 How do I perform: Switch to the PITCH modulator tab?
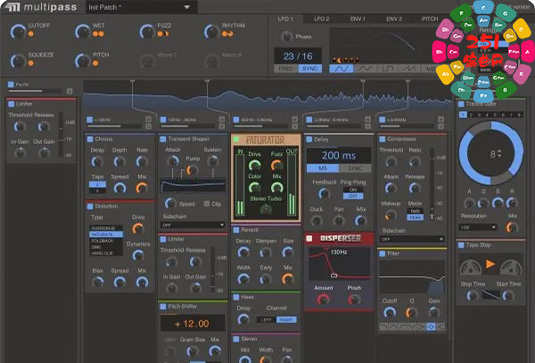point(430,19)
